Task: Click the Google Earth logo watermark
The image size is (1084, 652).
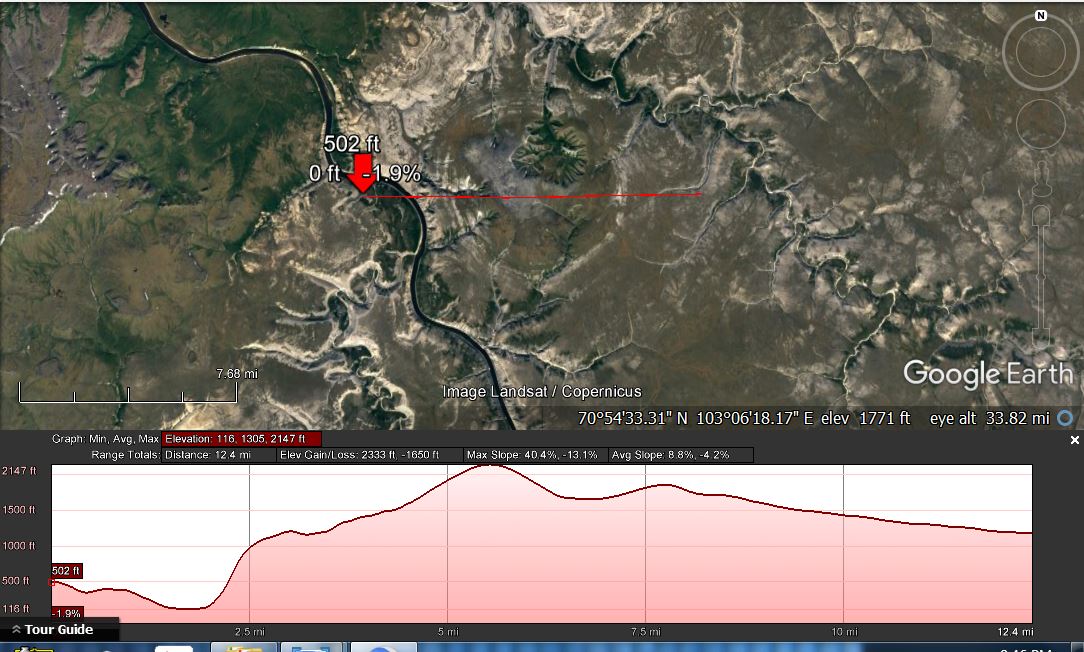Action: pos(987,374)
